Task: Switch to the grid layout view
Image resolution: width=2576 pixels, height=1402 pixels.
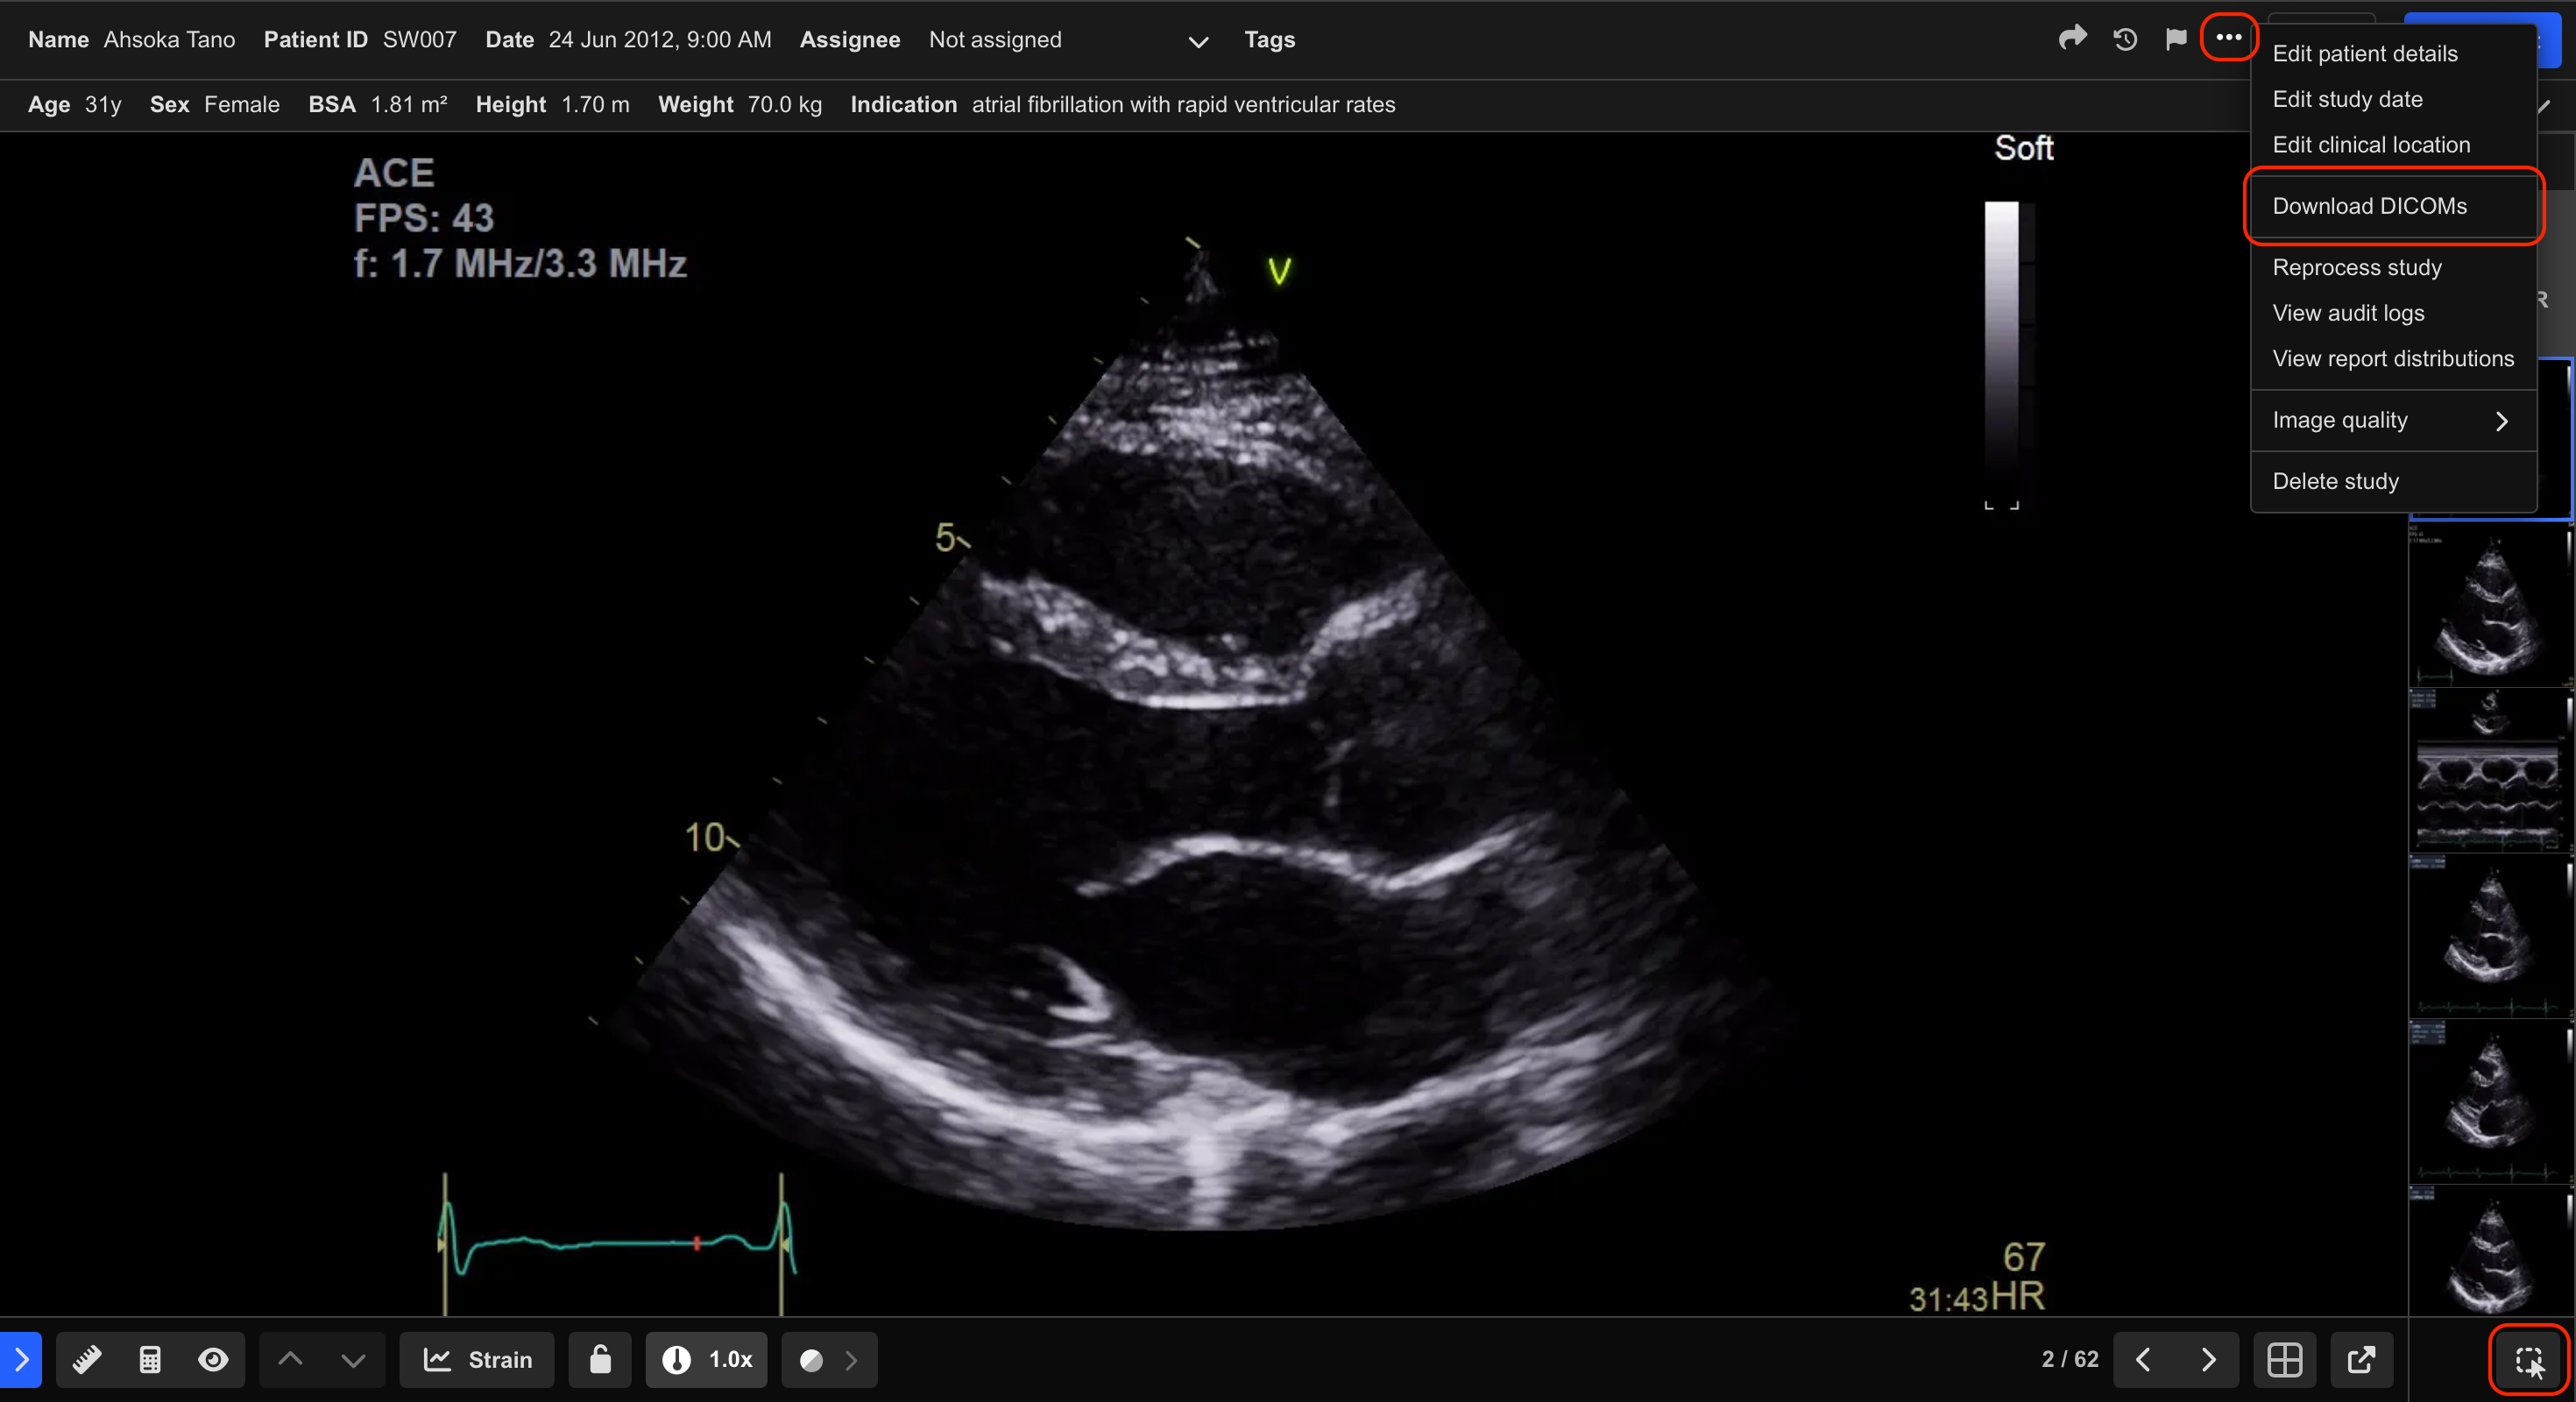Action: pos(2284,1359)
